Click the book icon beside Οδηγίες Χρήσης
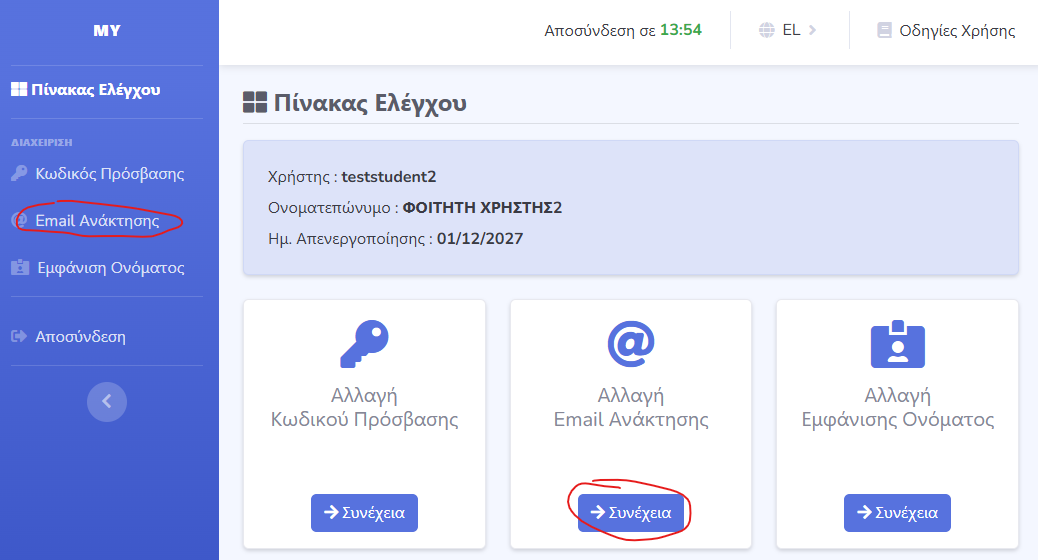The width and height of the screenshot is (1038, 560). point(884,30)
